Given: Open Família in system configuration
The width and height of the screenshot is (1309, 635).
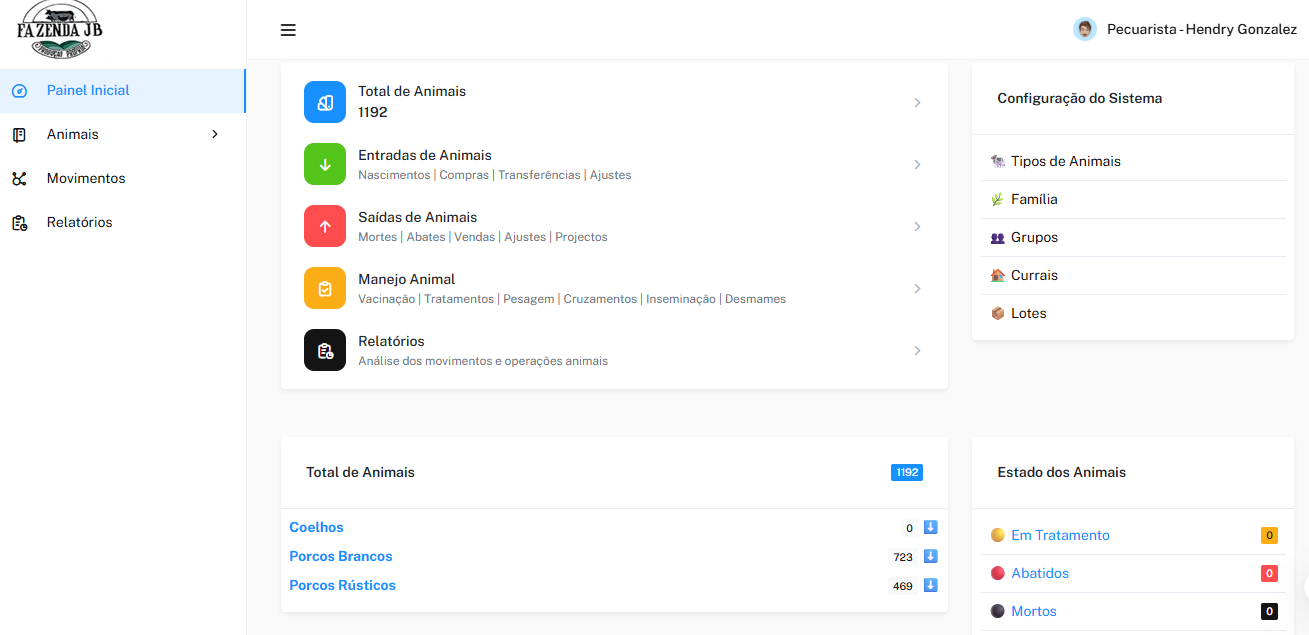Looking at the screenshot, I should (1034, 199).
